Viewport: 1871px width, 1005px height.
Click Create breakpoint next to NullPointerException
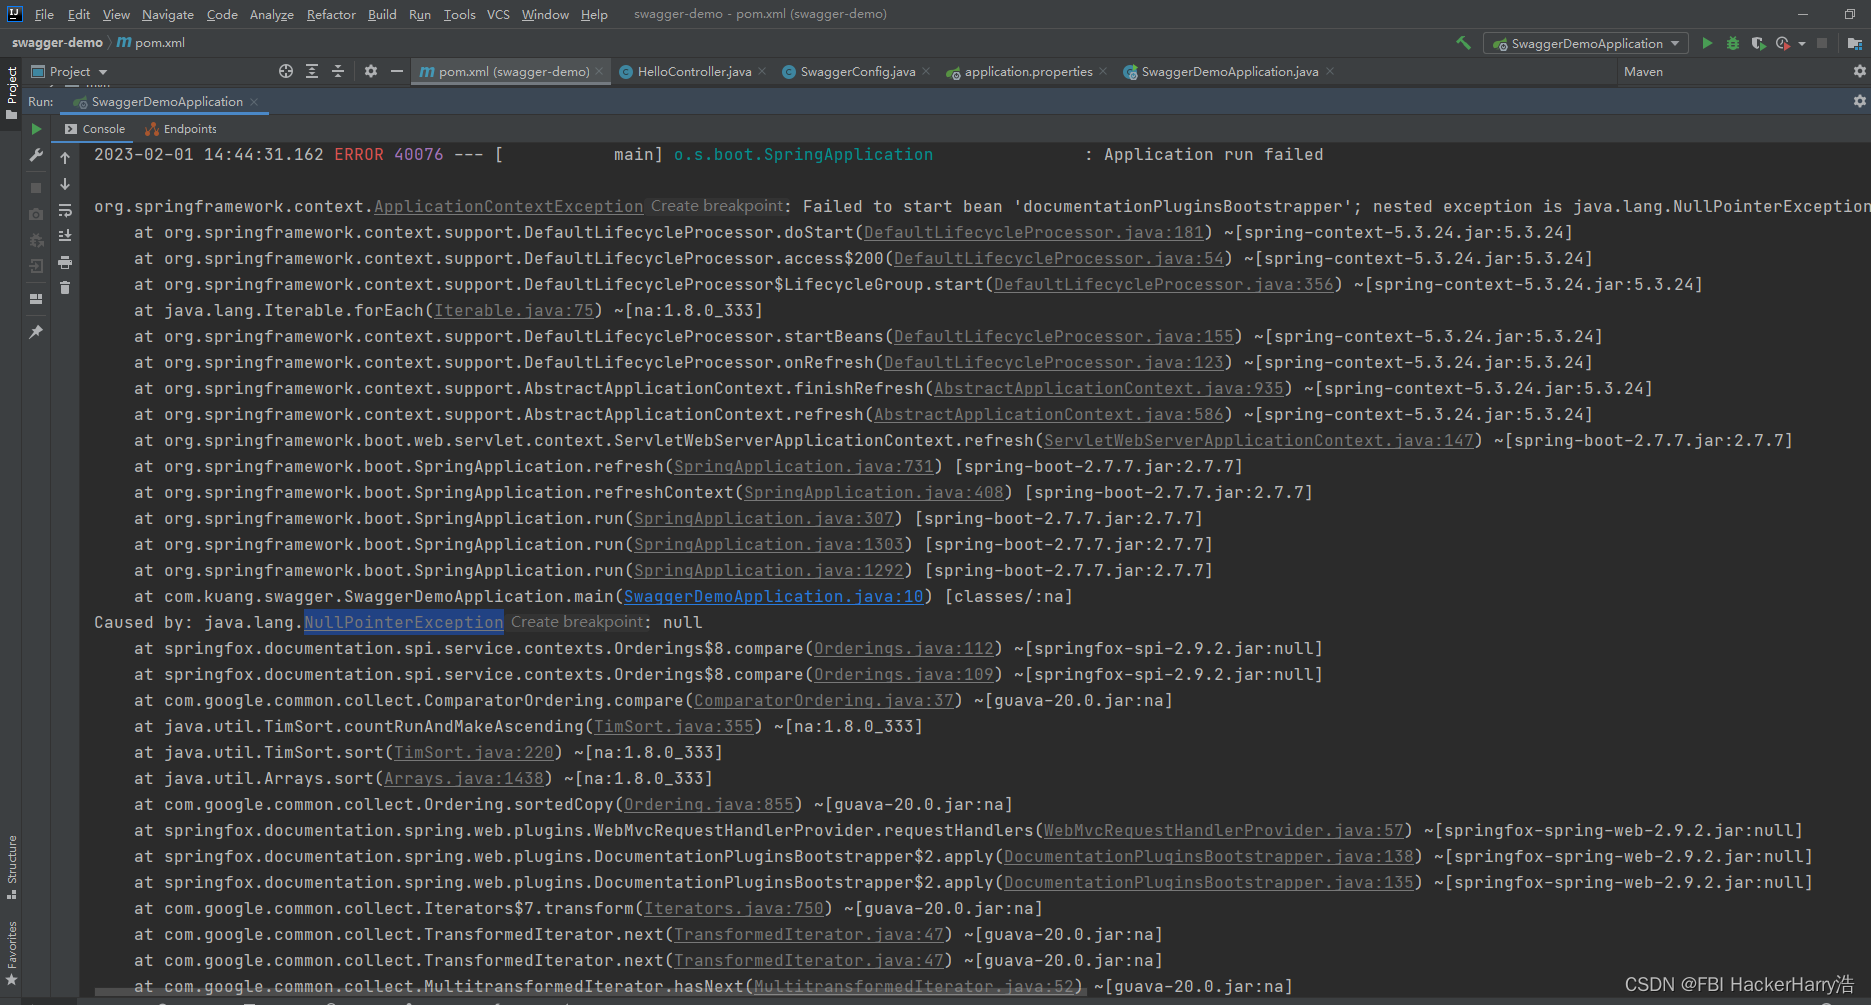(576, 622)
